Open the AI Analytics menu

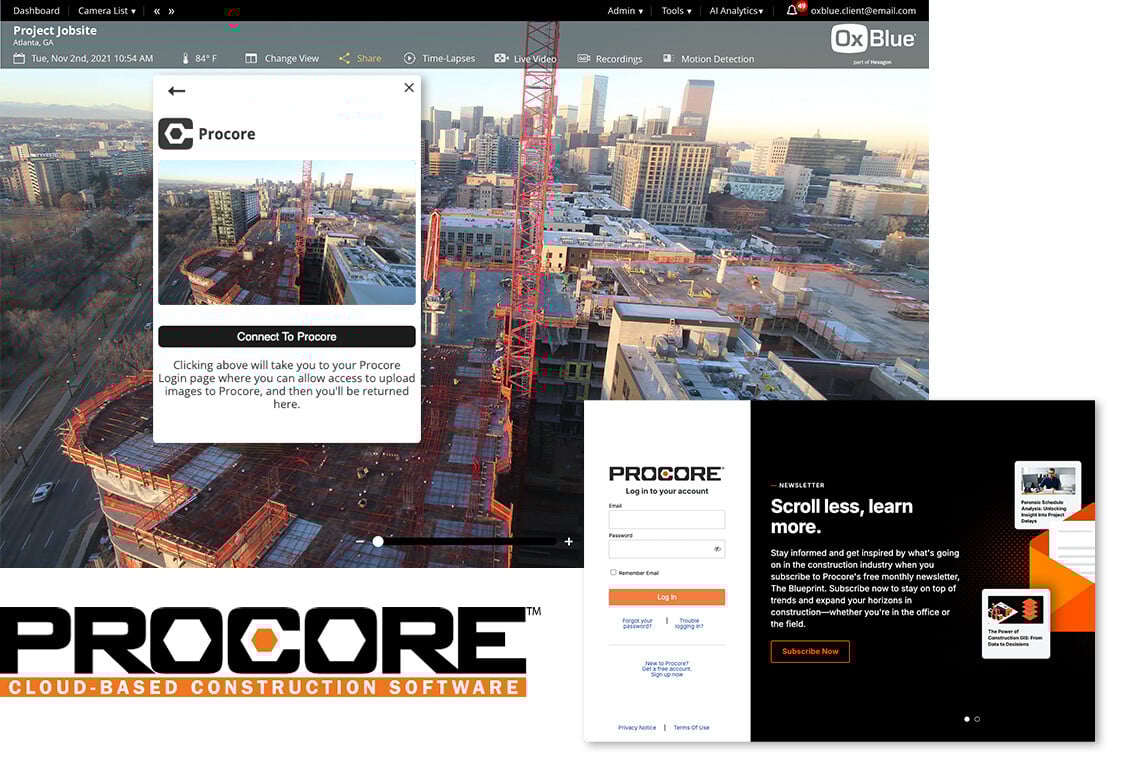tap(736, 10)
